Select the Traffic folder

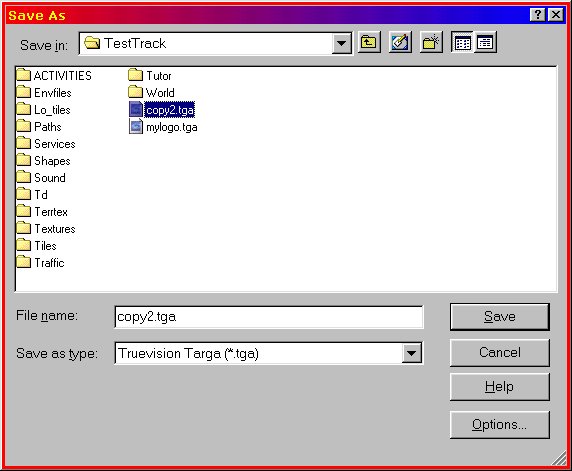click(41, 263)
